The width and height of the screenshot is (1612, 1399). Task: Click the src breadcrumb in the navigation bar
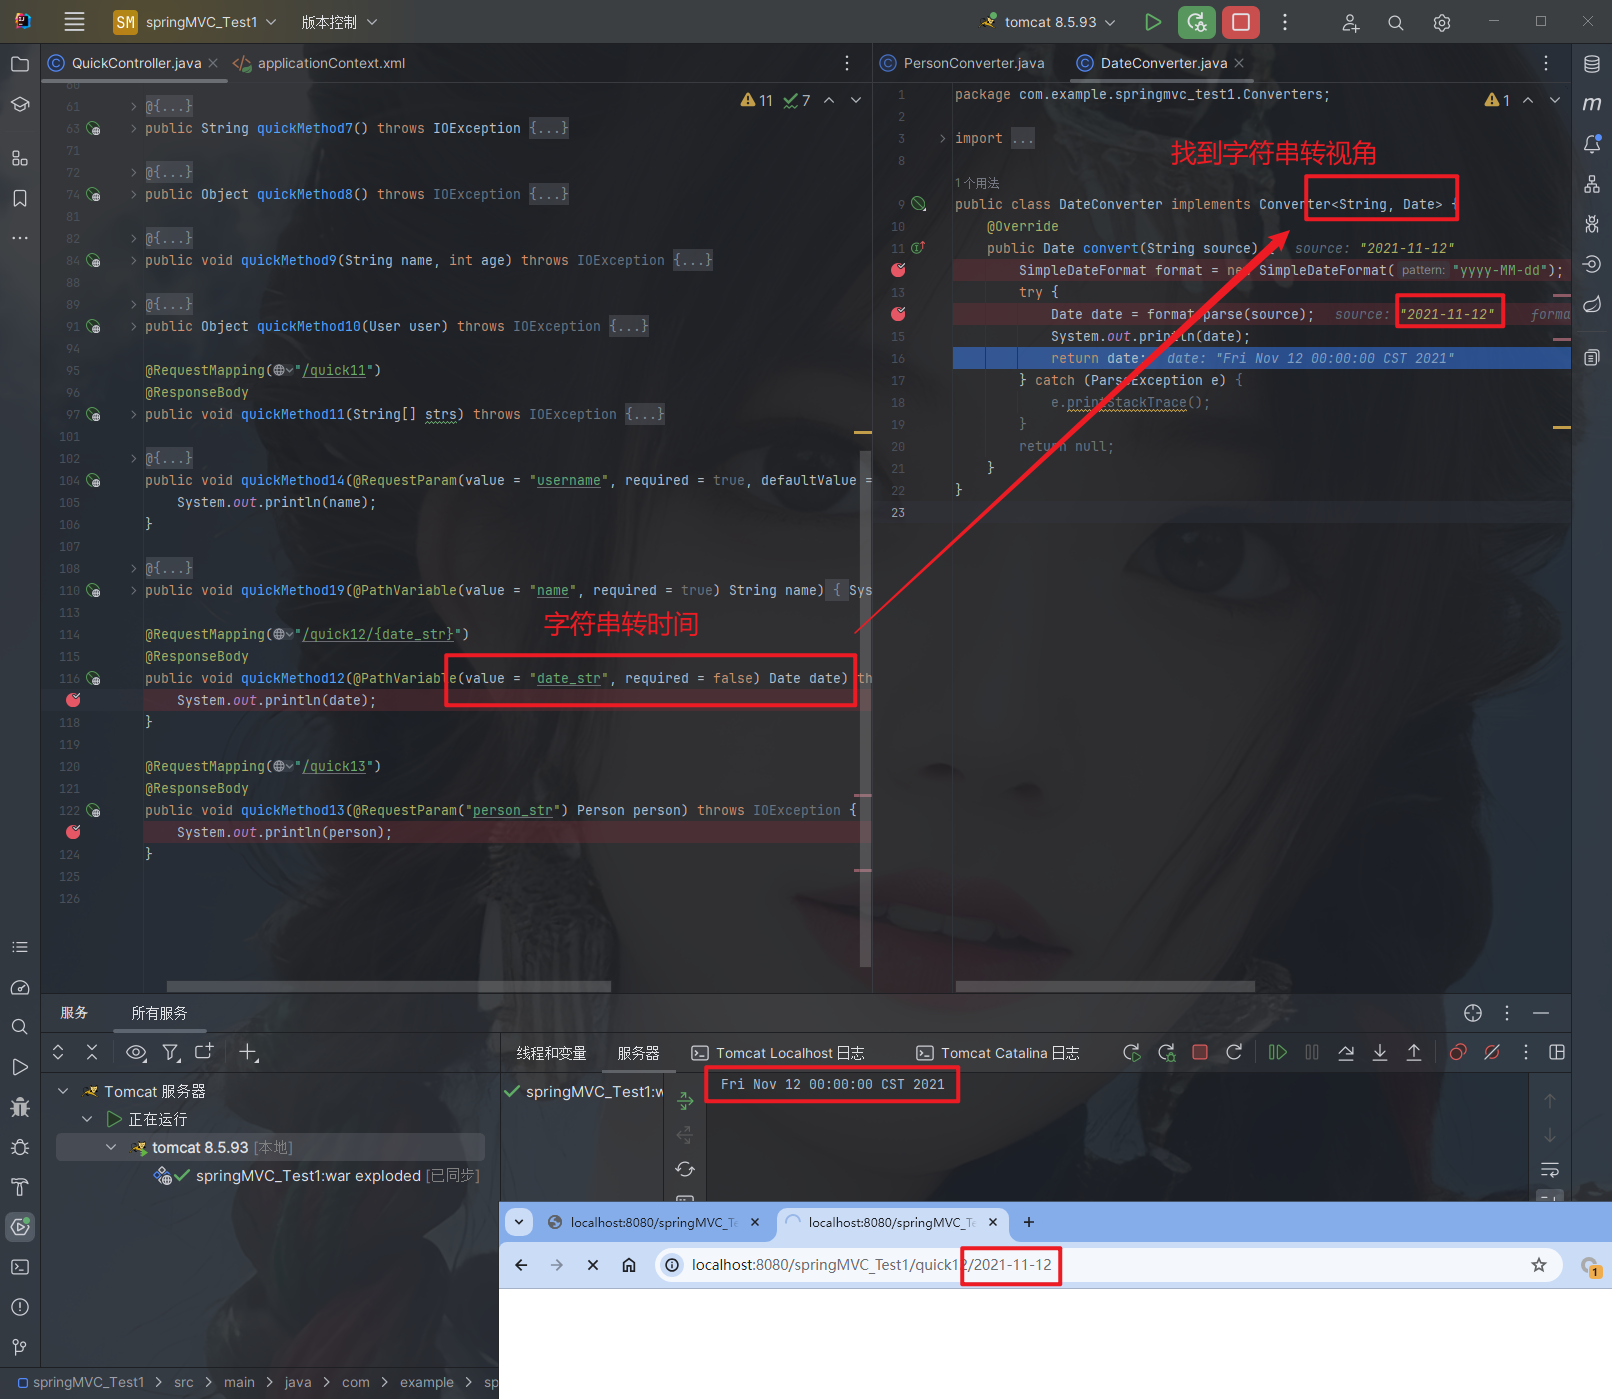point(184,1382)
